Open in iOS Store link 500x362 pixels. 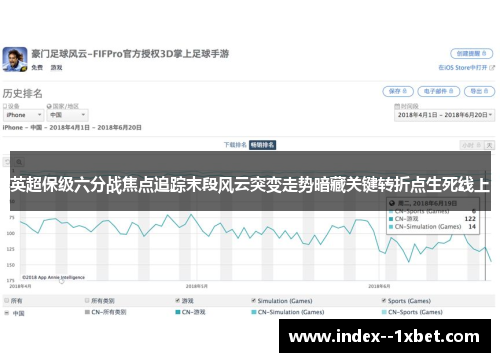click(463, 67)
